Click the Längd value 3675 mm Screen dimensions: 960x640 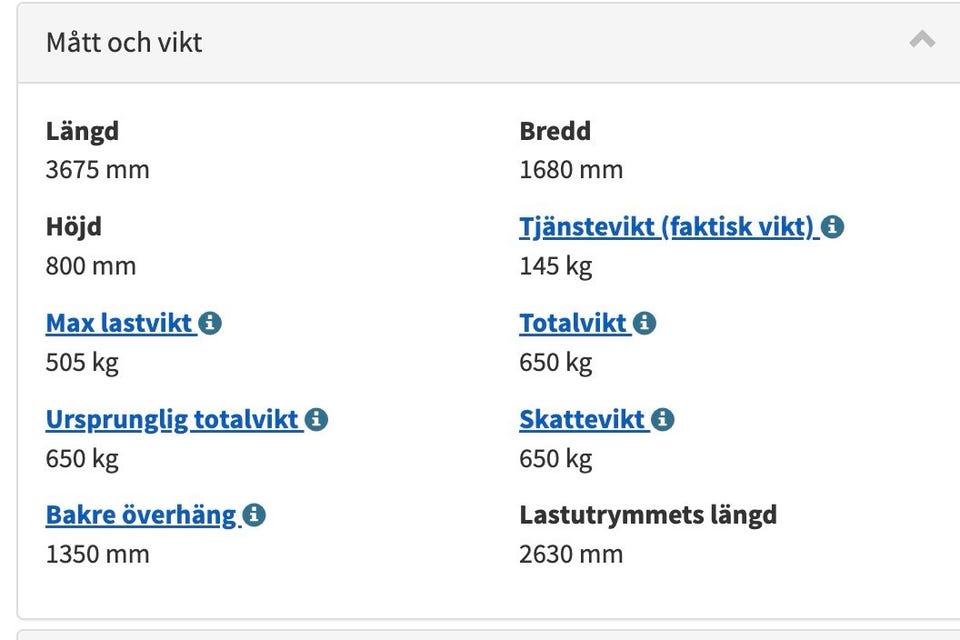click(x=98, y=170)
